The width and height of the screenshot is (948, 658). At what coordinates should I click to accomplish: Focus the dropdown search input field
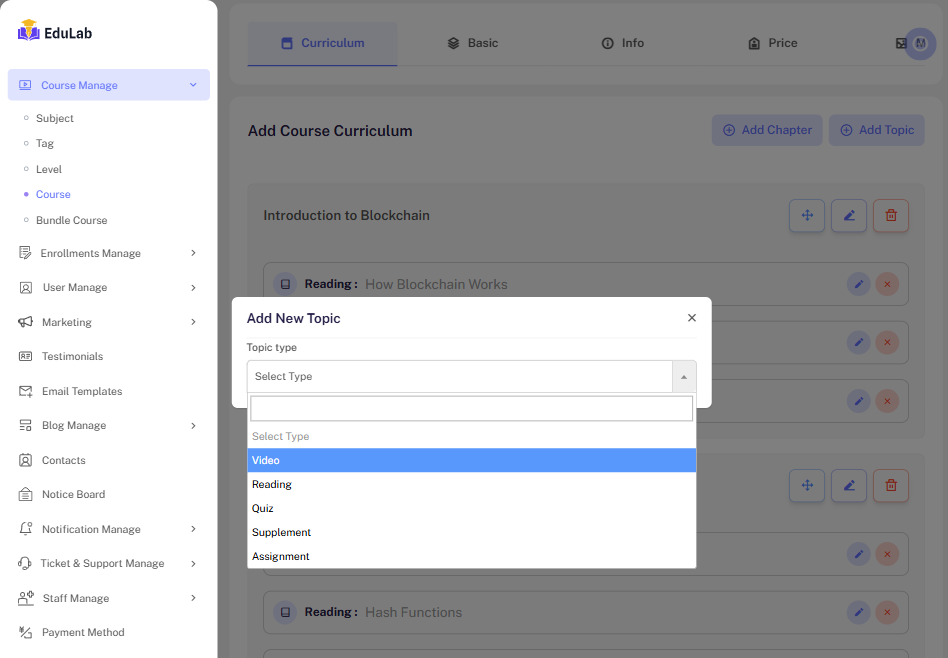tap(471, 408)
